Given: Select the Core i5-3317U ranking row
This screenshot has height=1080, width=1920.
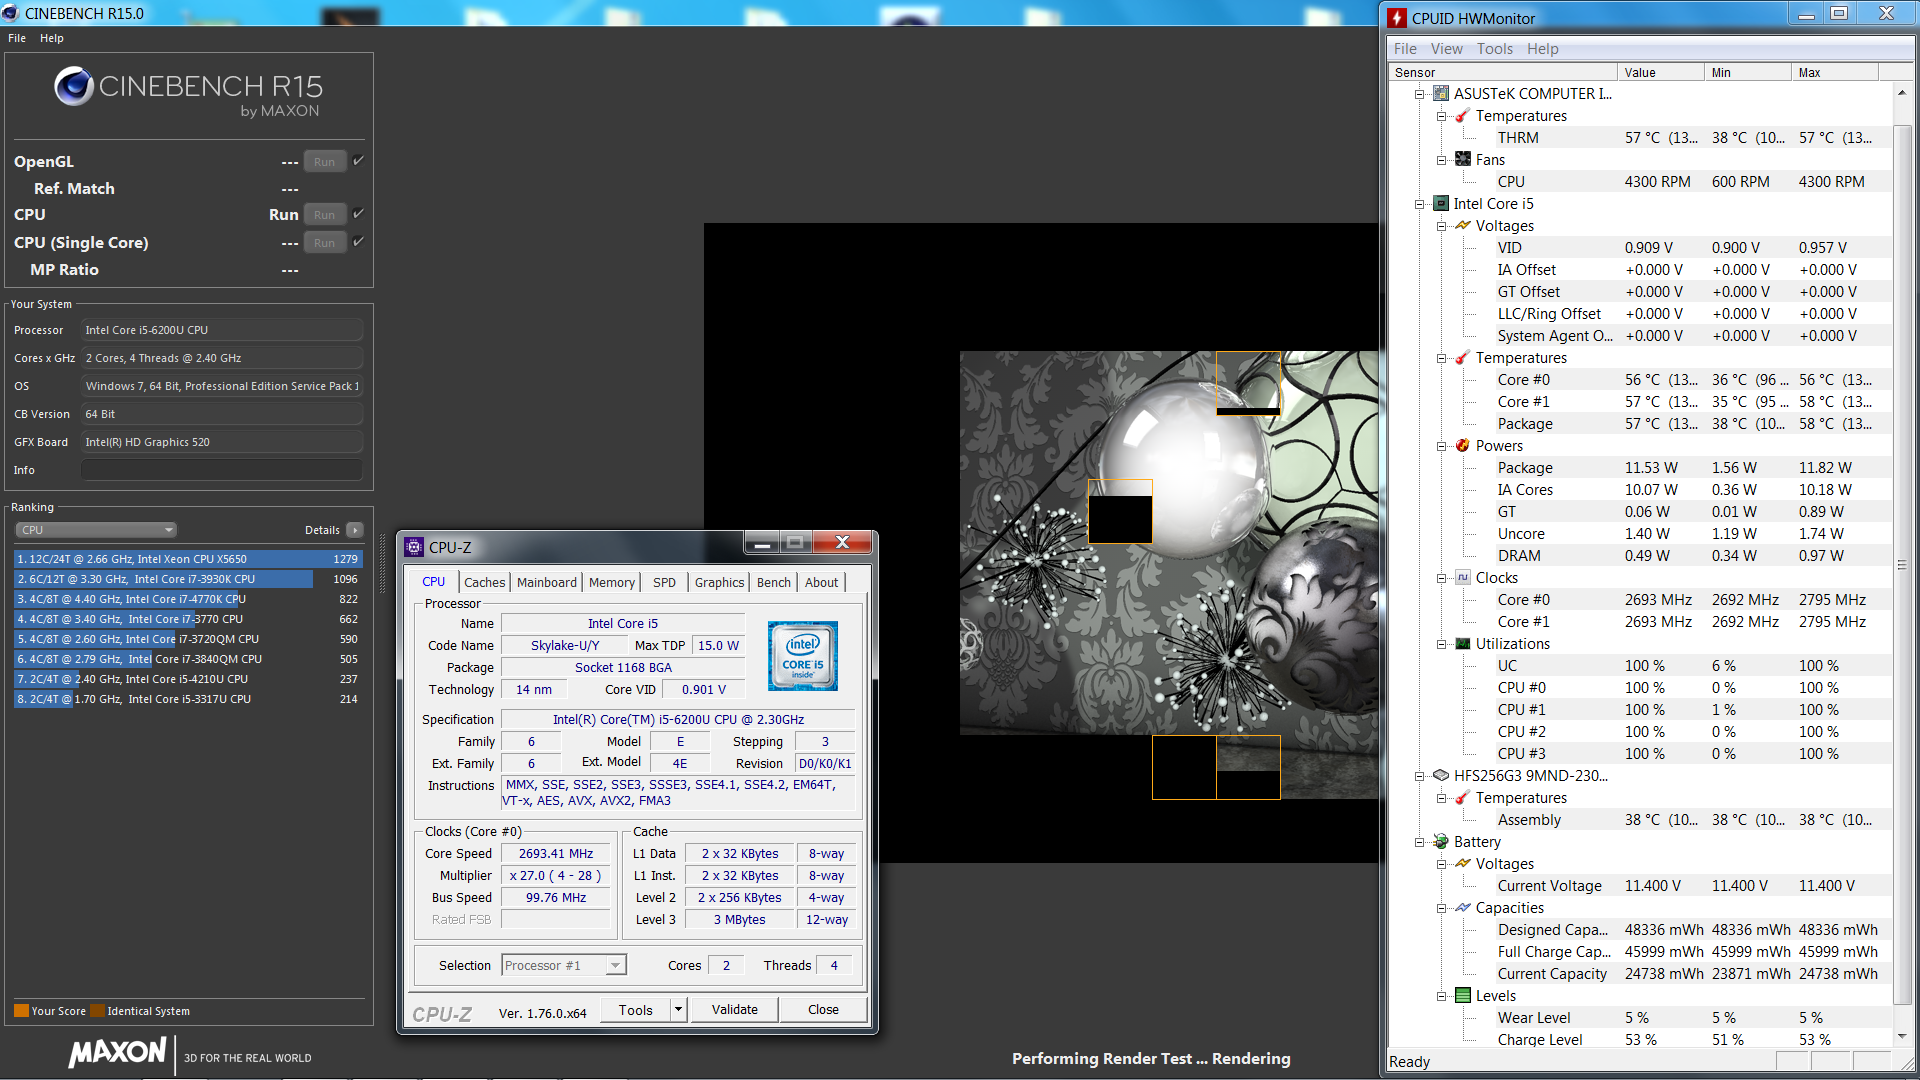Looking at the screenshot, I should pyautogui.click(x=188, y=699).
